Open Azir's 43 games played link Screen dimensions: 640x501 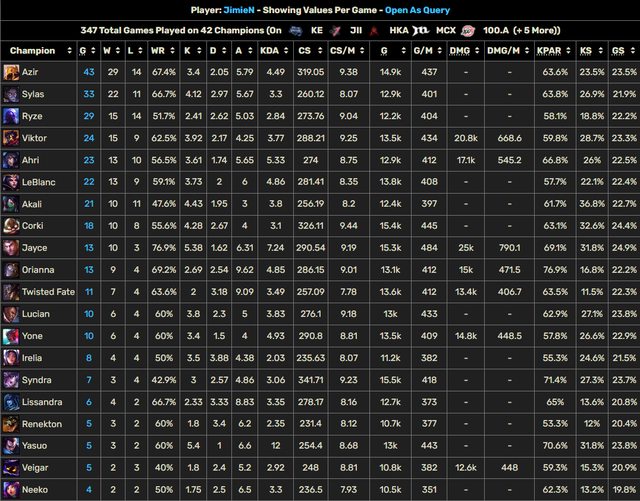point(89,72)
